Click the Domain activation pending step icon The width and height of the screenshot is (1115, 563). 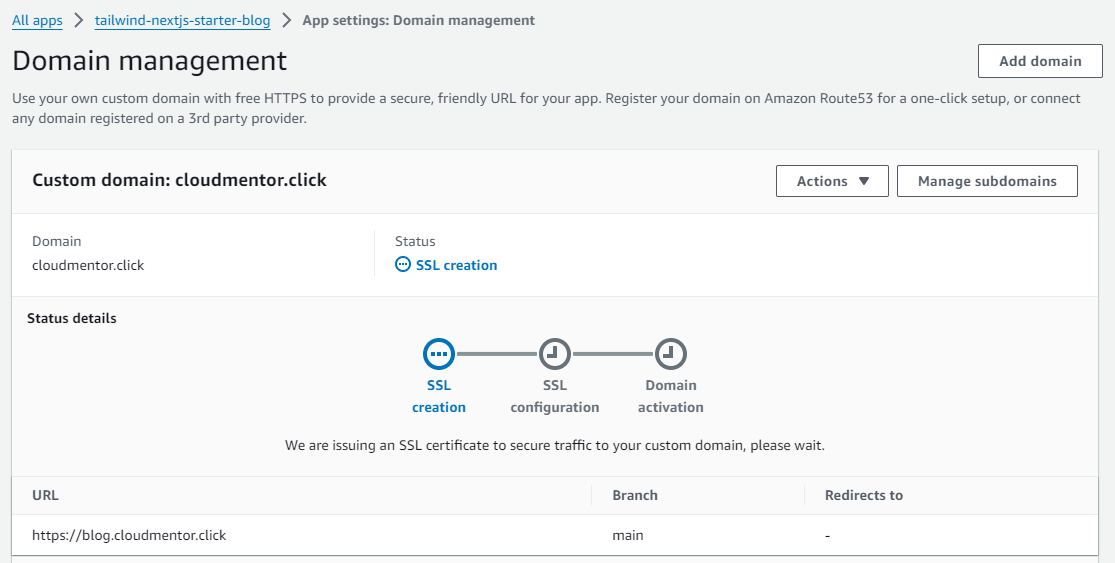point(671,354)
